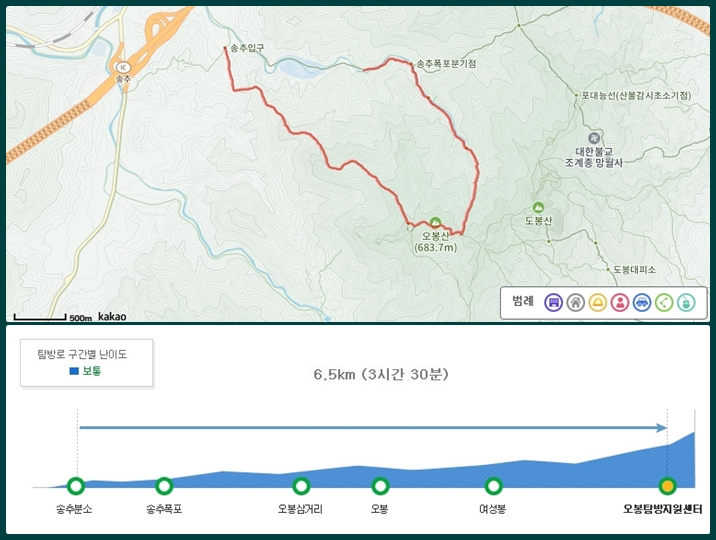Select the 오봉삼거리 waypoint circle
This screenshot has height=540, width=716.
point(301,486)
